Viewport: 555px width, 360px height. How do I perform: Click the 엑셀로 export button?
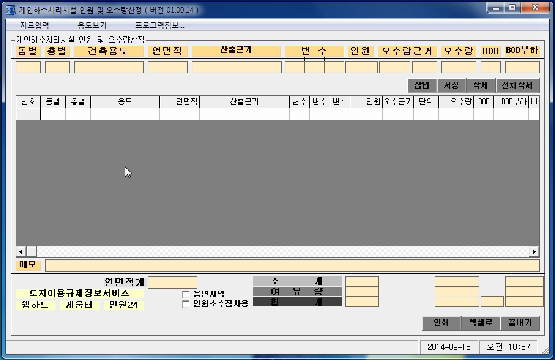pos(481,323)
